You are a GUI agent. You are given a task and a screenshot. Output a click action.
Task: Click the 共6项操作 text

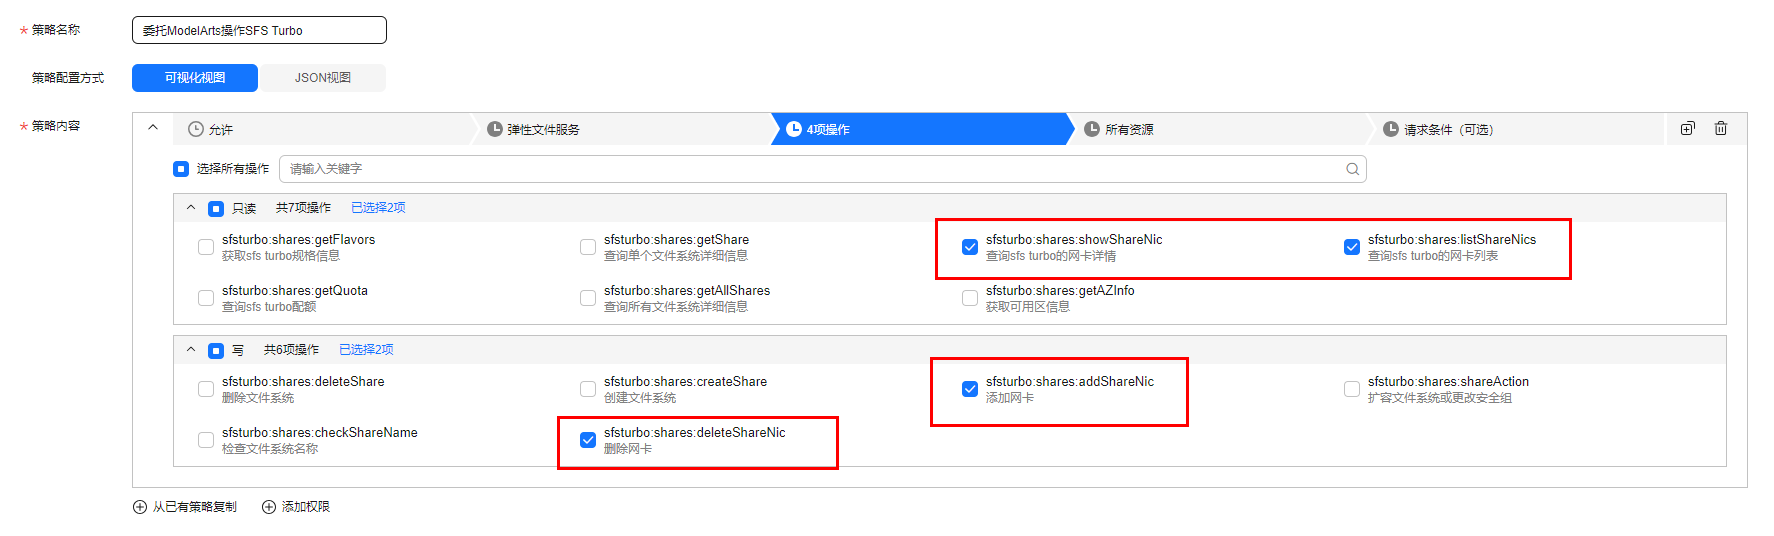(x=291, y=350)
